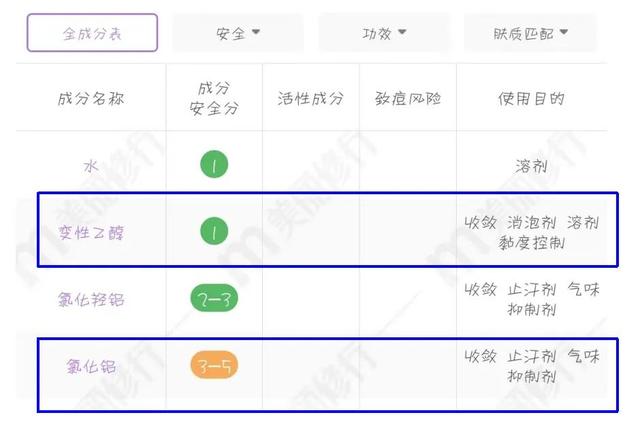Click the 成分安全分 column header

coord(214,98)
